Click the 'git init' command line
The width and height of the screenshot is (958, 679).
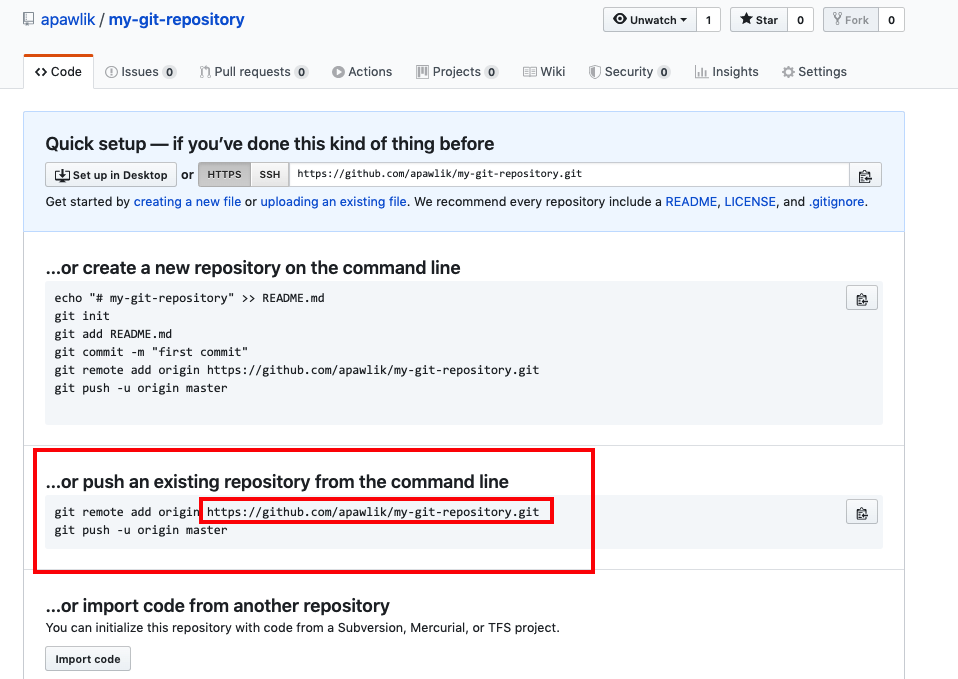82,316
